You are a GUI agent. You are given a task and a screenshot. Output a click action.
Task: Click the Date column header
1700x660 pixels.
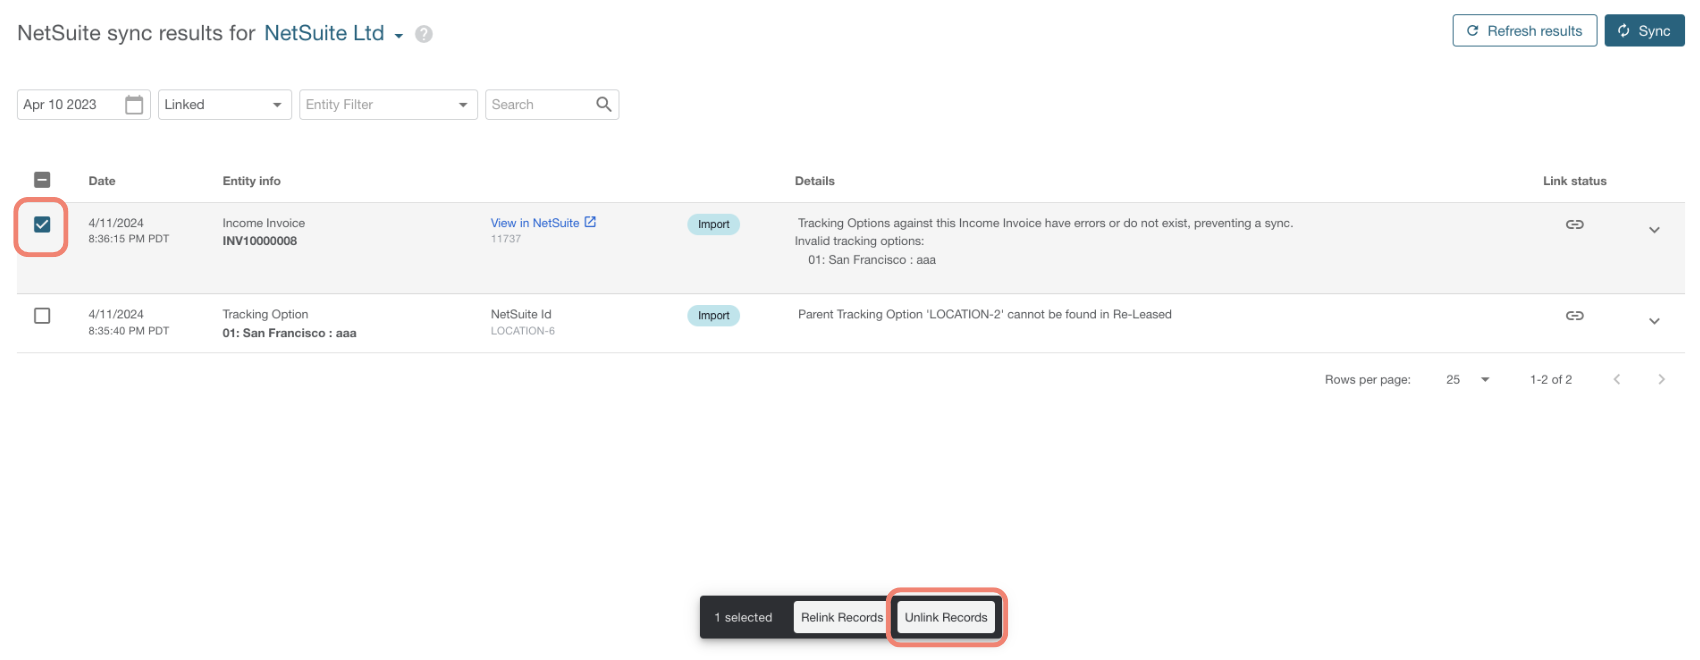(102, 181)
